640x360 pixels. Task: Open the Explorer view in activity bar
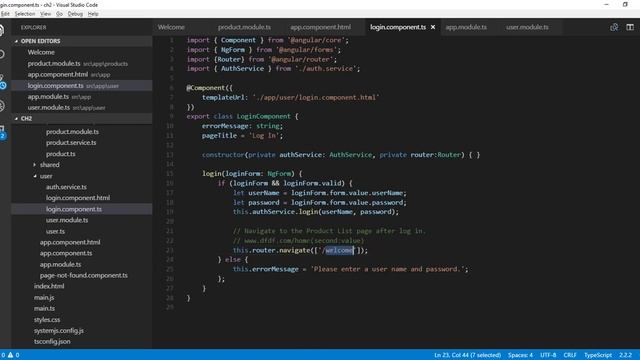tap(2, 30)
